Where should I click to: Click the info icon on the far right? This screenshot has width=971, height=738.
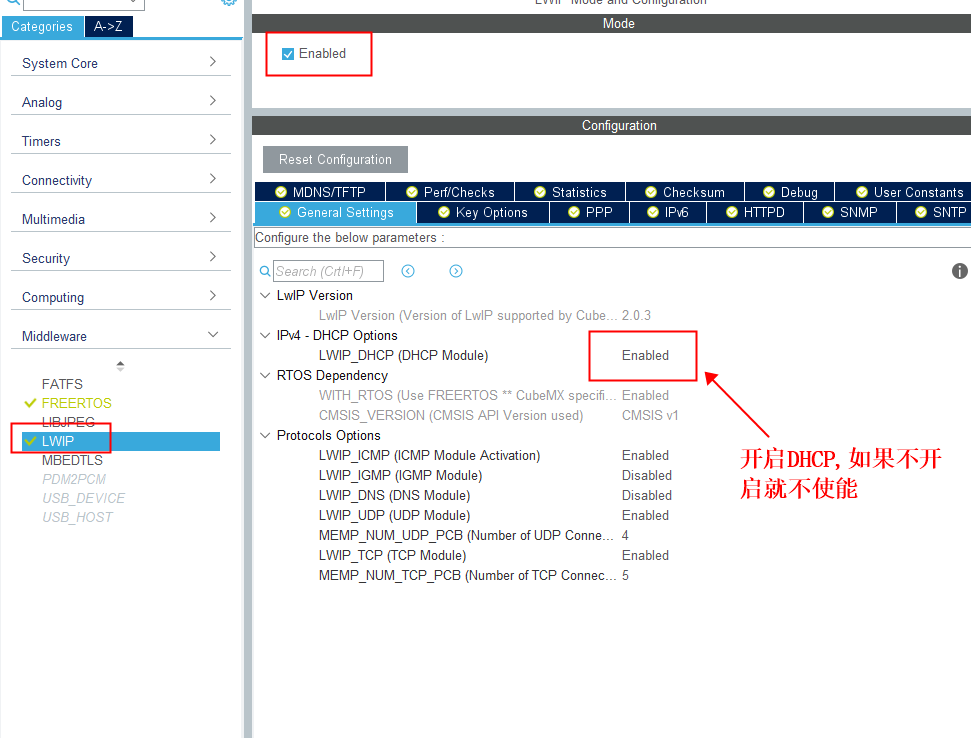click(959, 271)
